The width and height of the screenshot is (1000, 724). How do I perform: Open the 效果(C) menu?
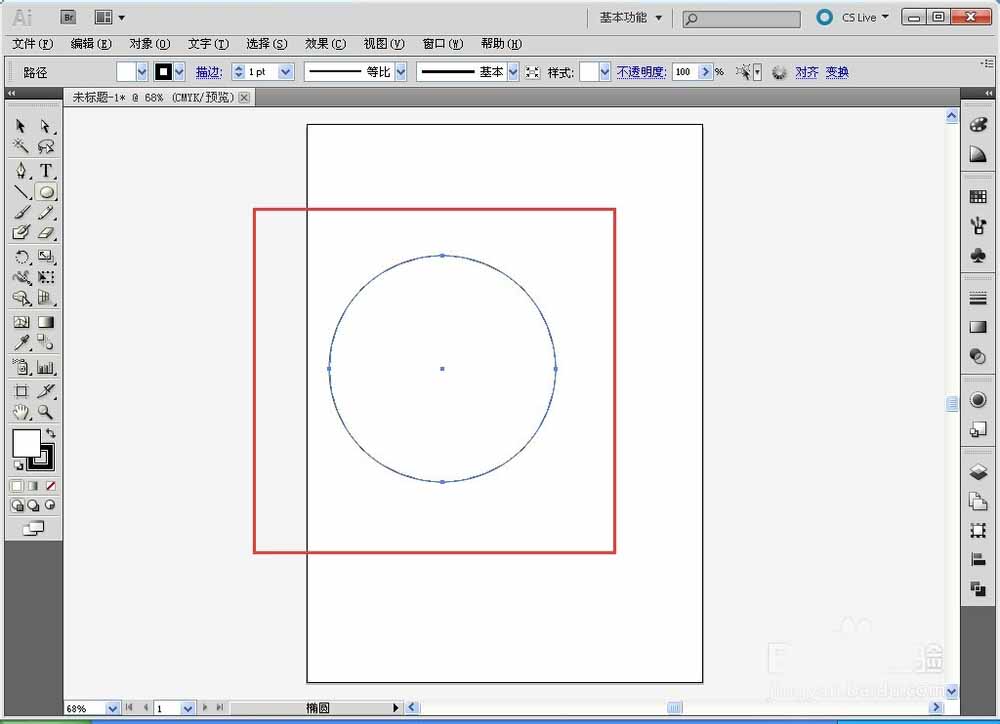325,44
